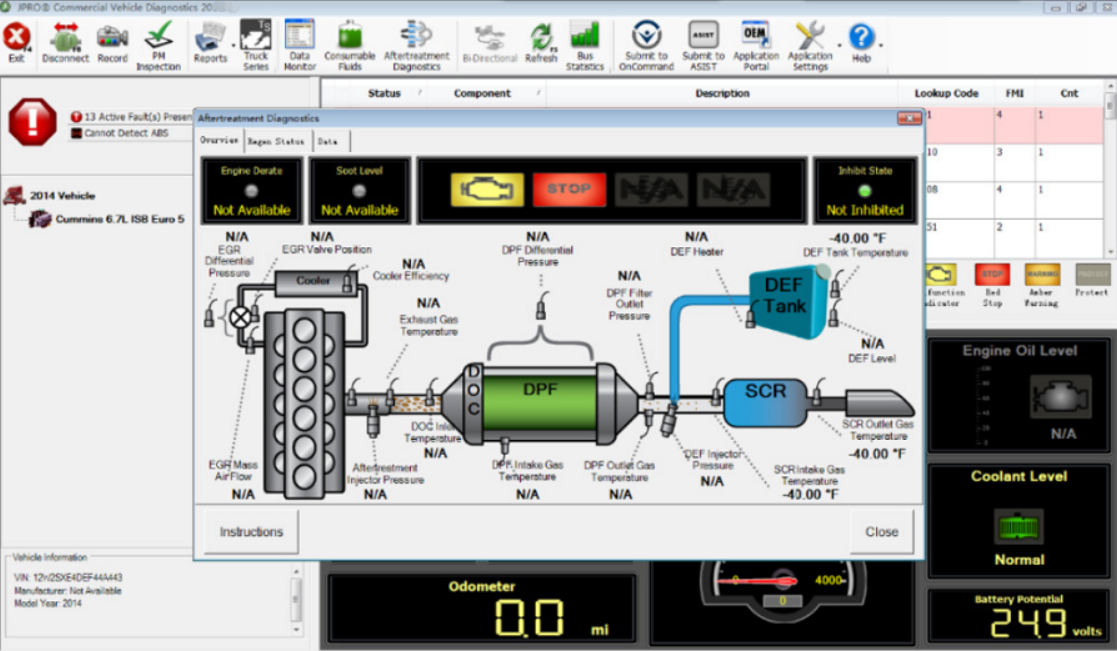Click the Refresh toolbar icon
The image size is (1117, 651).
pos(541,43)
